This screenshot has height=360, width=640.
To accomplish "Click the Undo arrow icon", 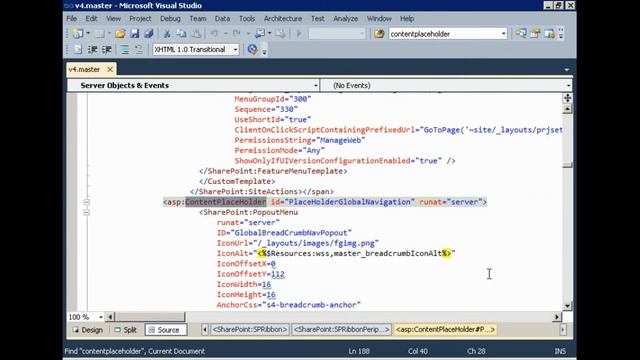I will tap(214, 34).
